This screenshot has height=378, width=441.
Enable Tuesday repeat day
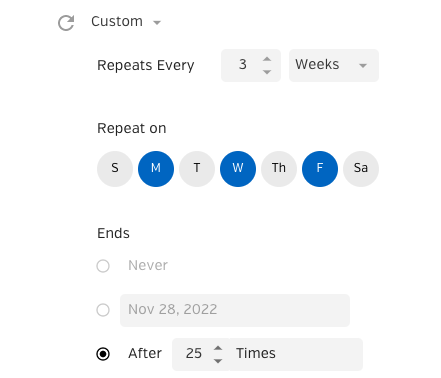click(197, 169)
